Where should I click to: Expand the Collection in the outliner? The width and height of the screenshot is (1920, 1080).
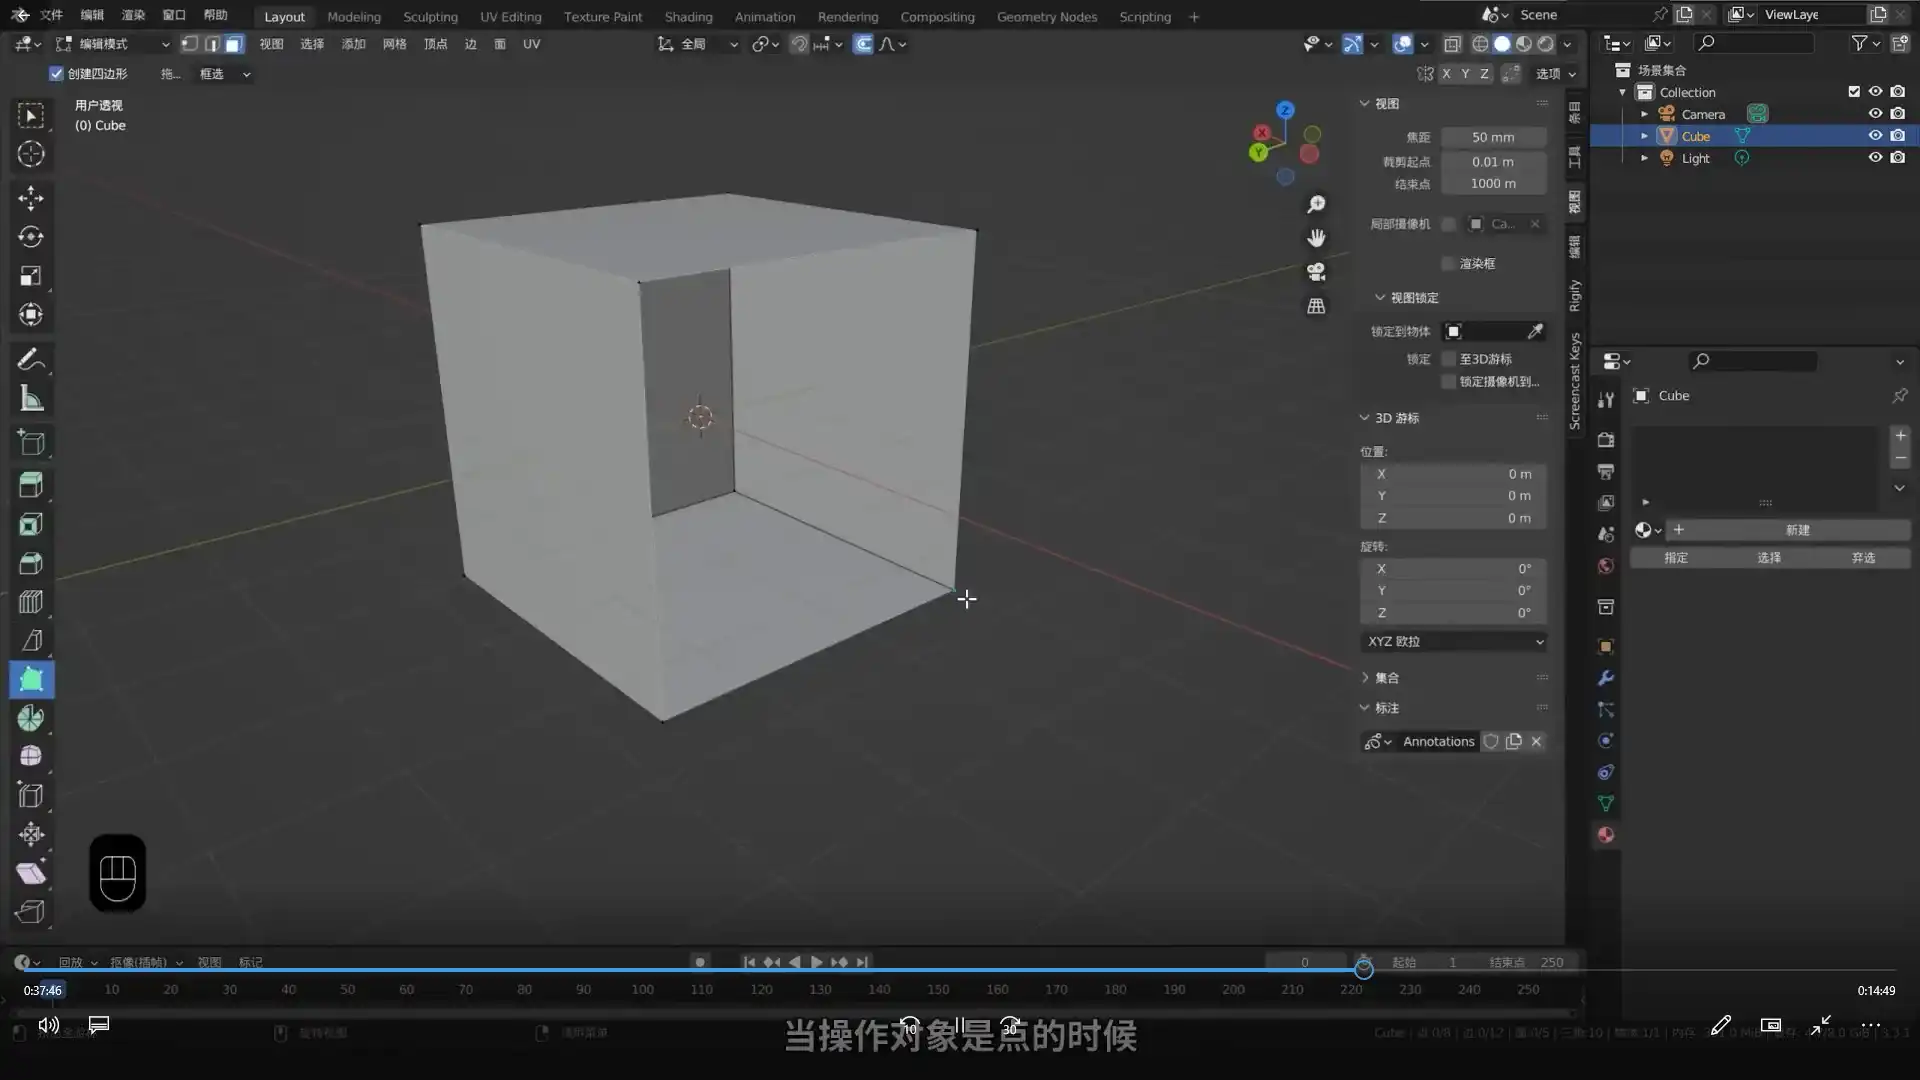click(x=1624, y=91)
